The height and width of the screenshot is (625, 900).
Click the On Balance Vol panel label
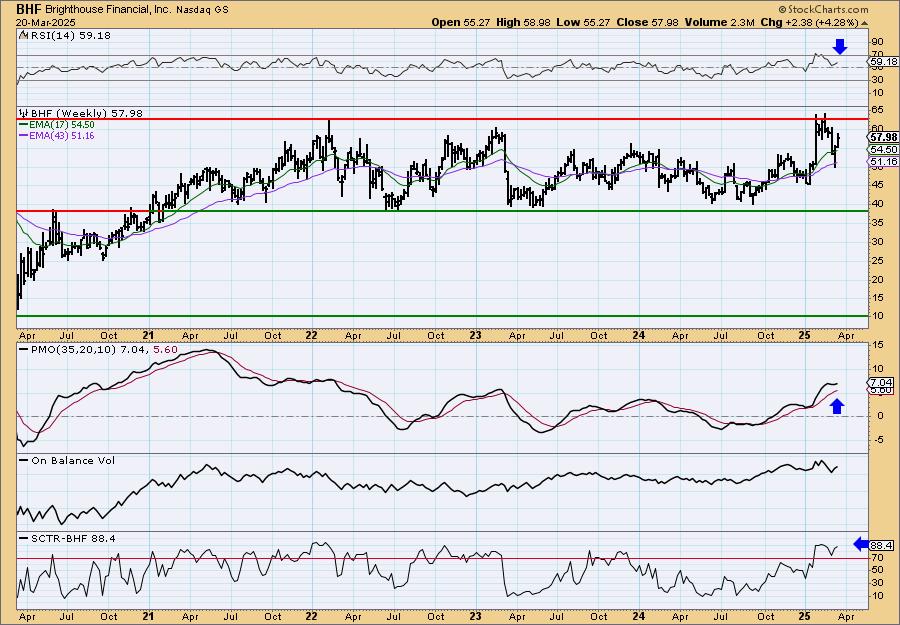(x=72, y=460)
